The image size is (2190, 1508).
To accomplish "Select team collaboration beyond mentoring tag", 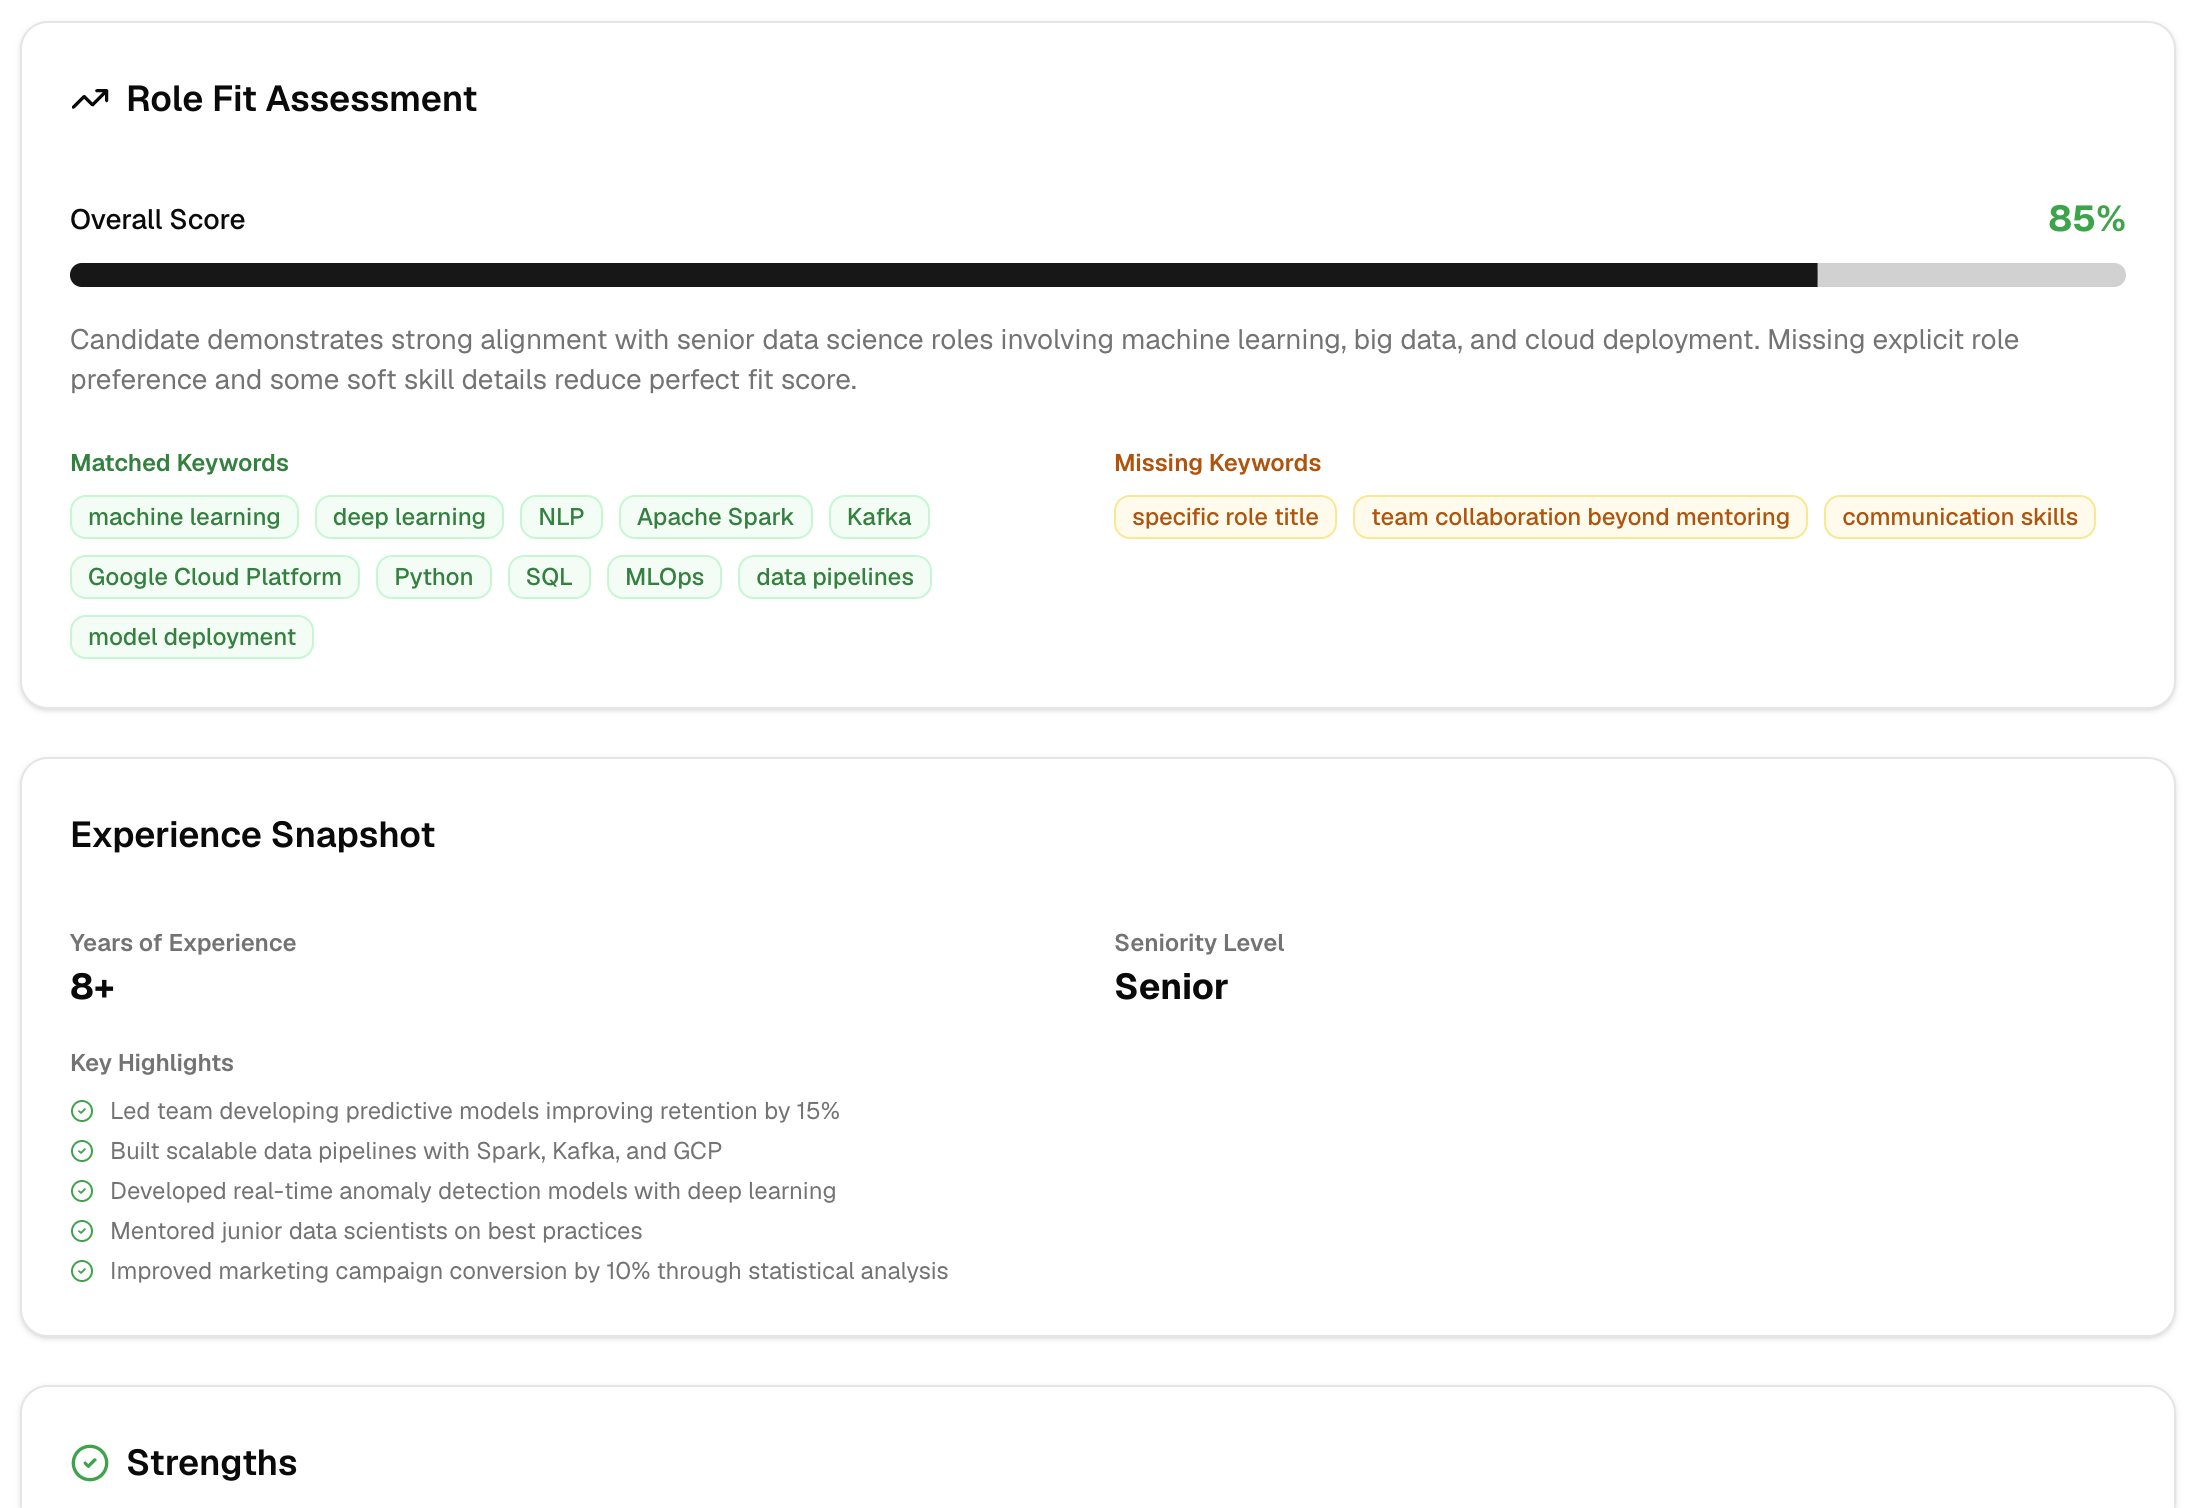I will 1580,517.
